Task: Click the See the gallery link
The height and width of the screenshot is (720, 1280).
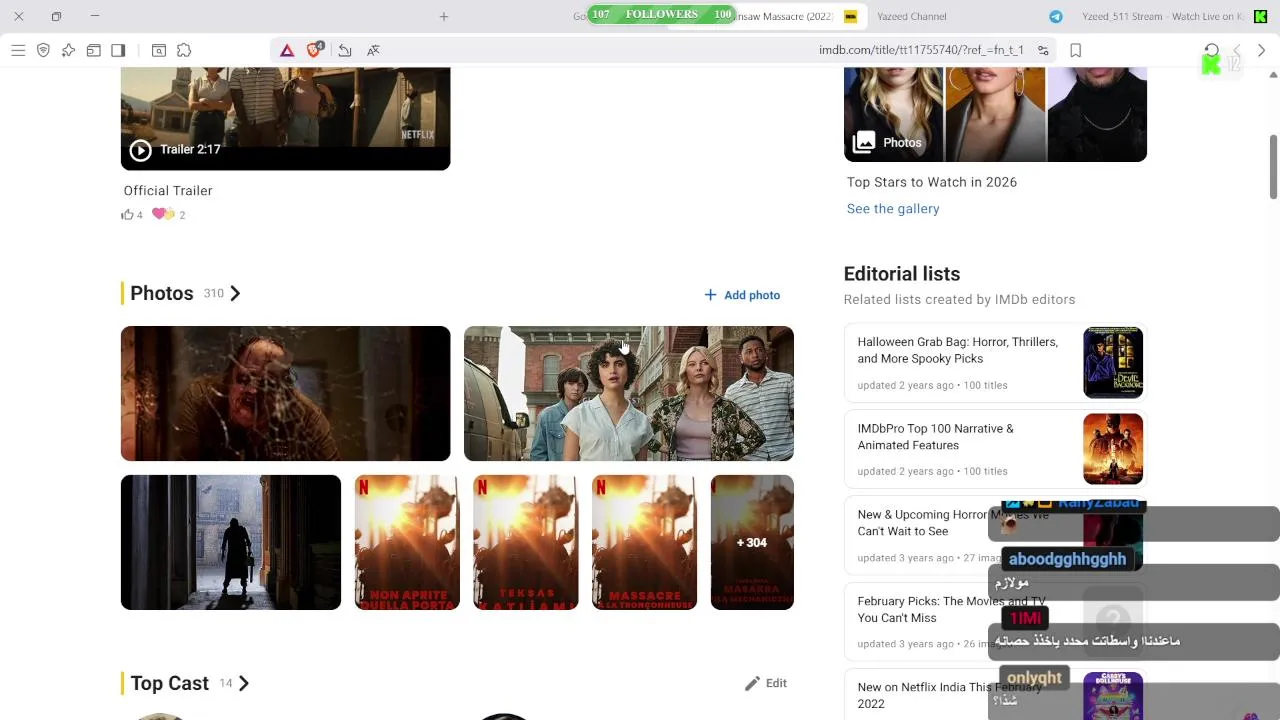Action: (x=893, y=209)
